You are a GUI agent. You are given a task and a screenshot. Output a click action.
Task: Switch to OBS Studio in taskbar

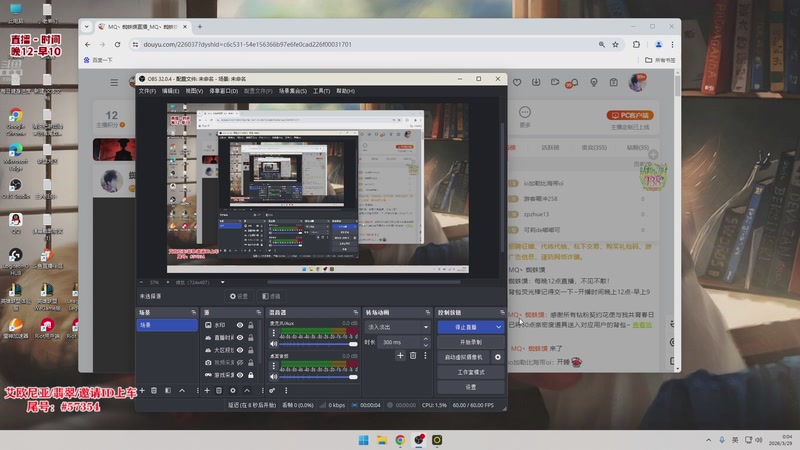coord(419,440)
